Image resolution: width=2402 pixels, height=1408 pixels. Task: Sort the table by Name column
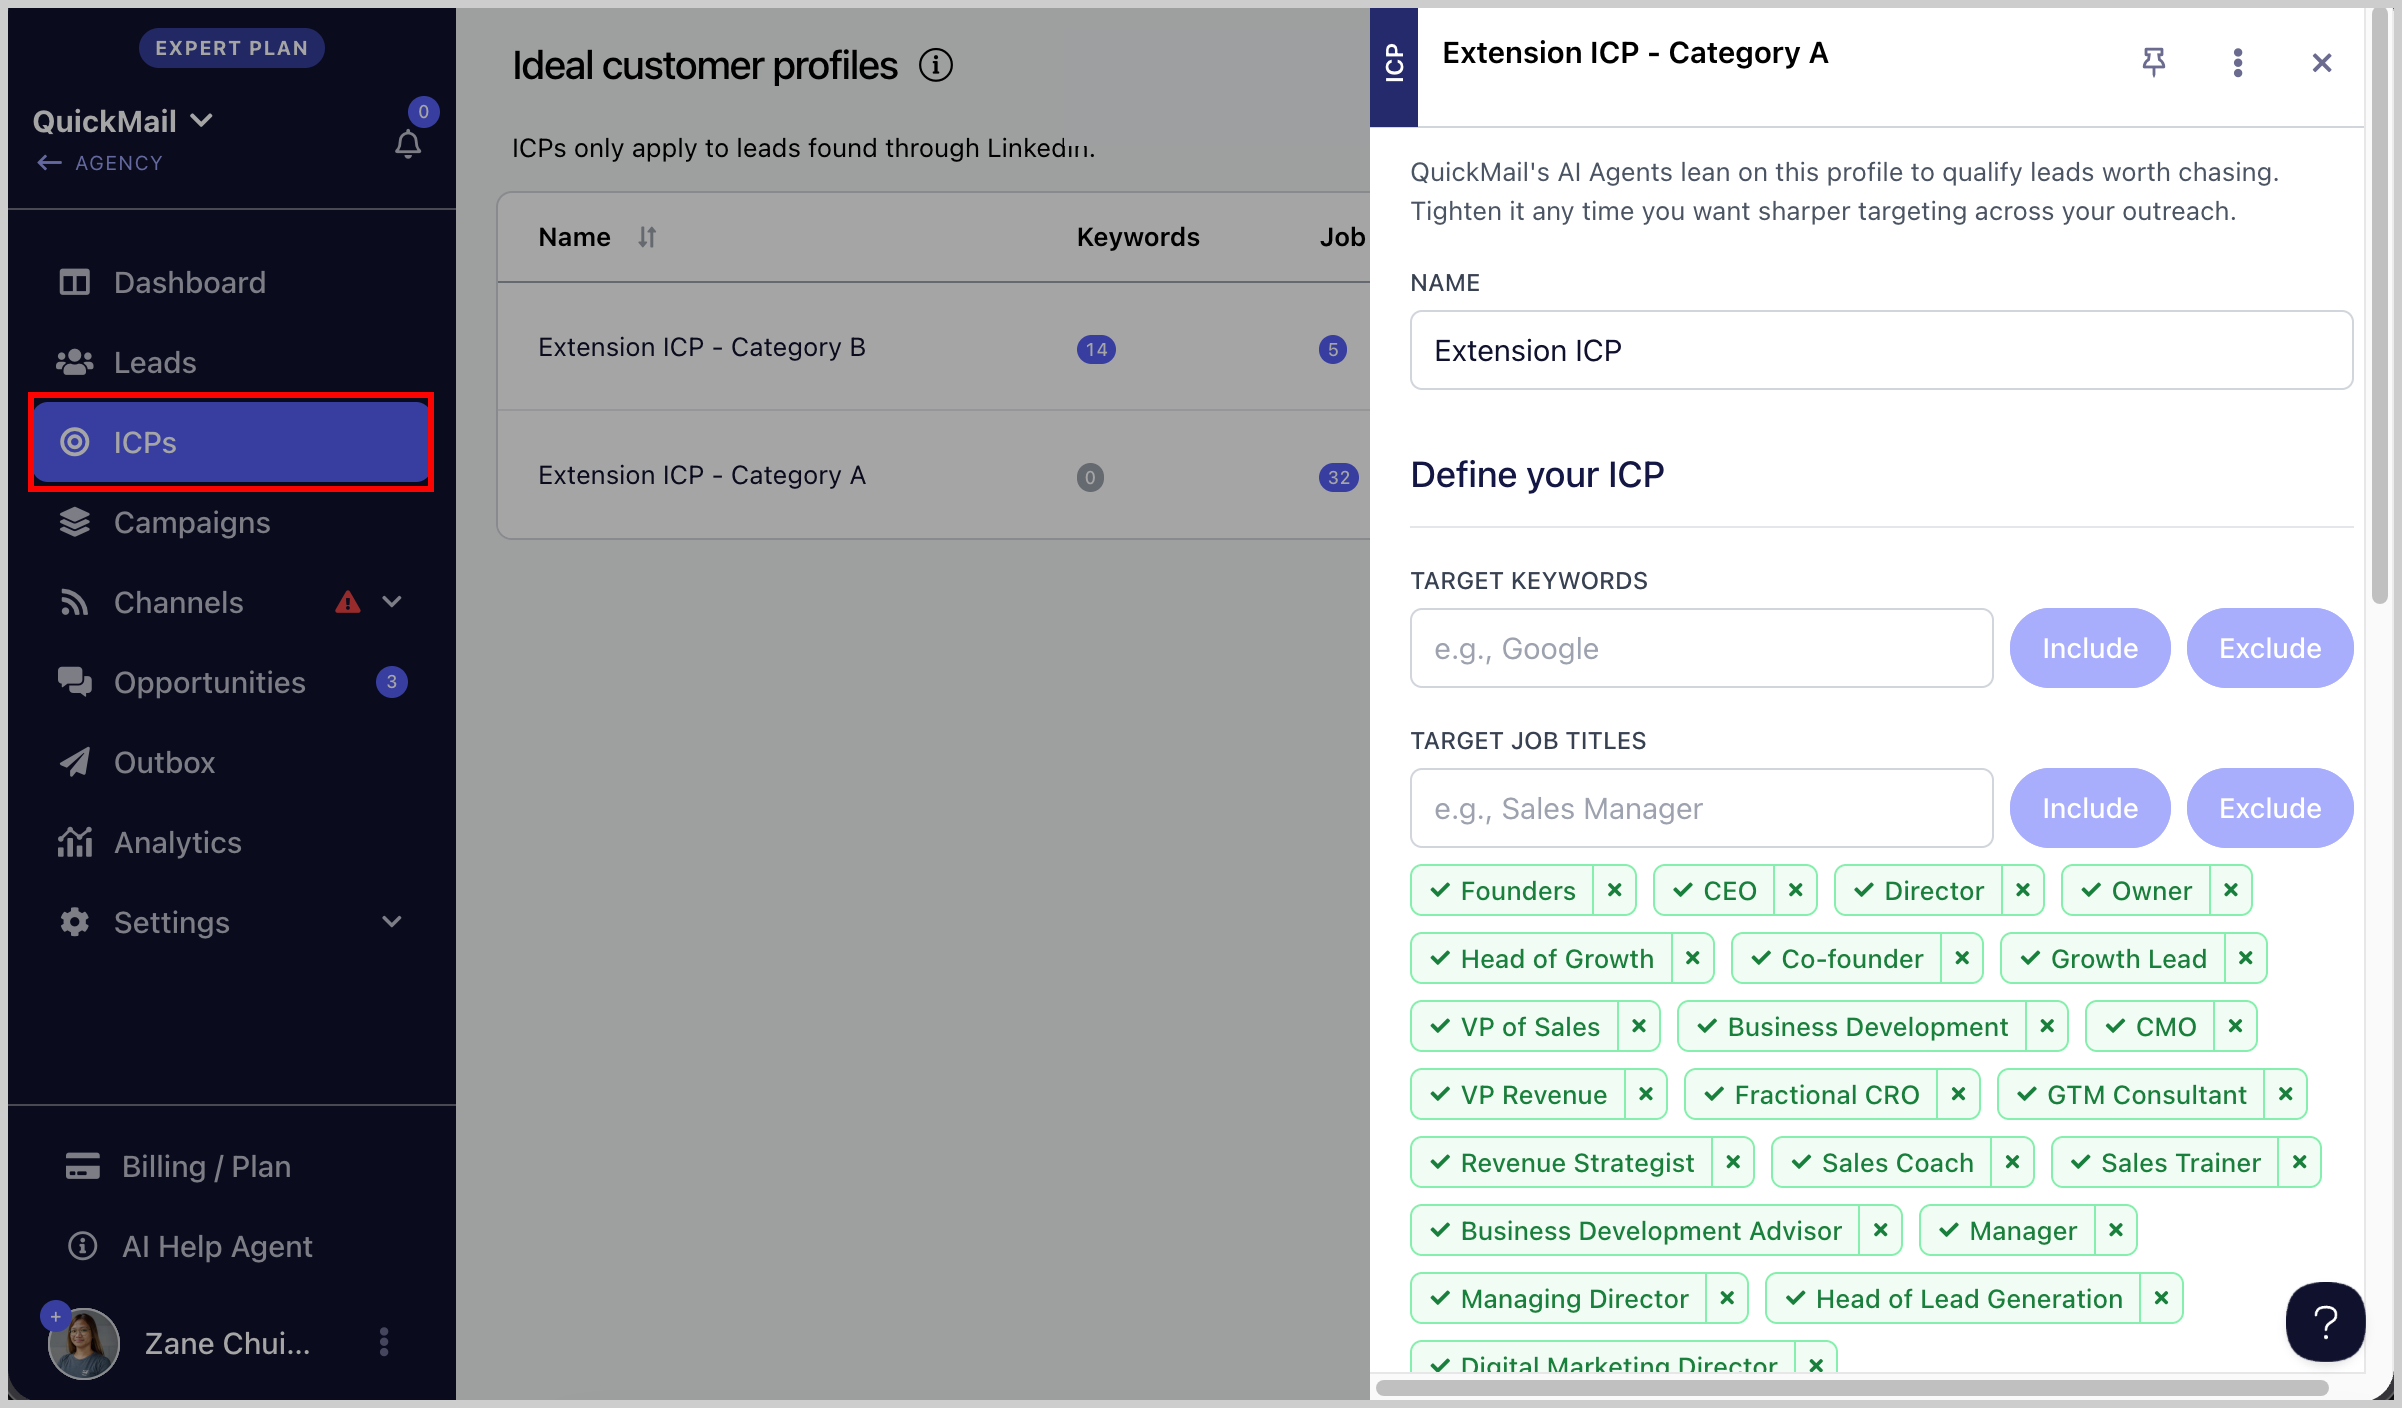click(x=647, y=237)
